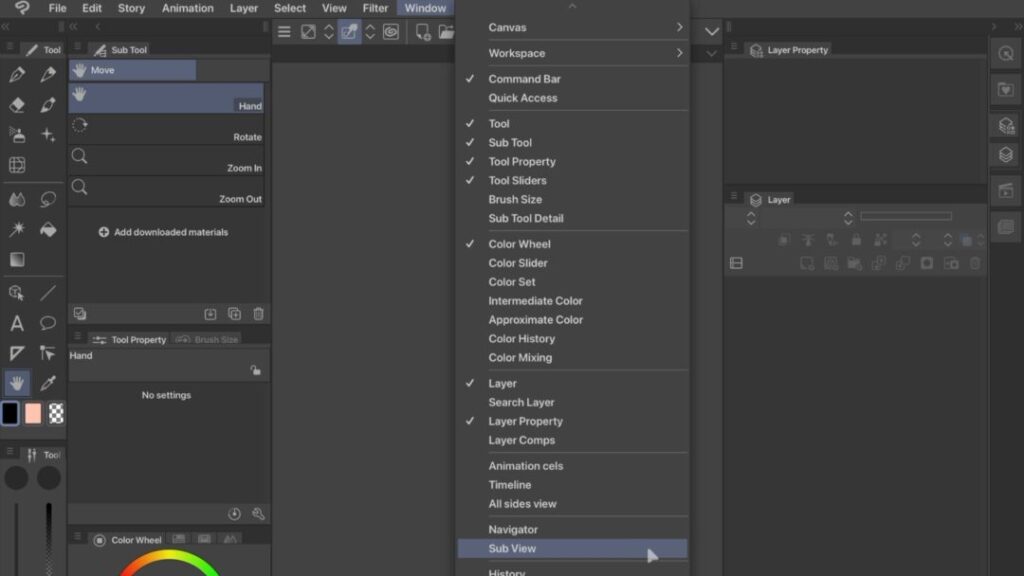Click Add downloaded materials
Screen dimensions: 1024x576
(x=164, y=232)
